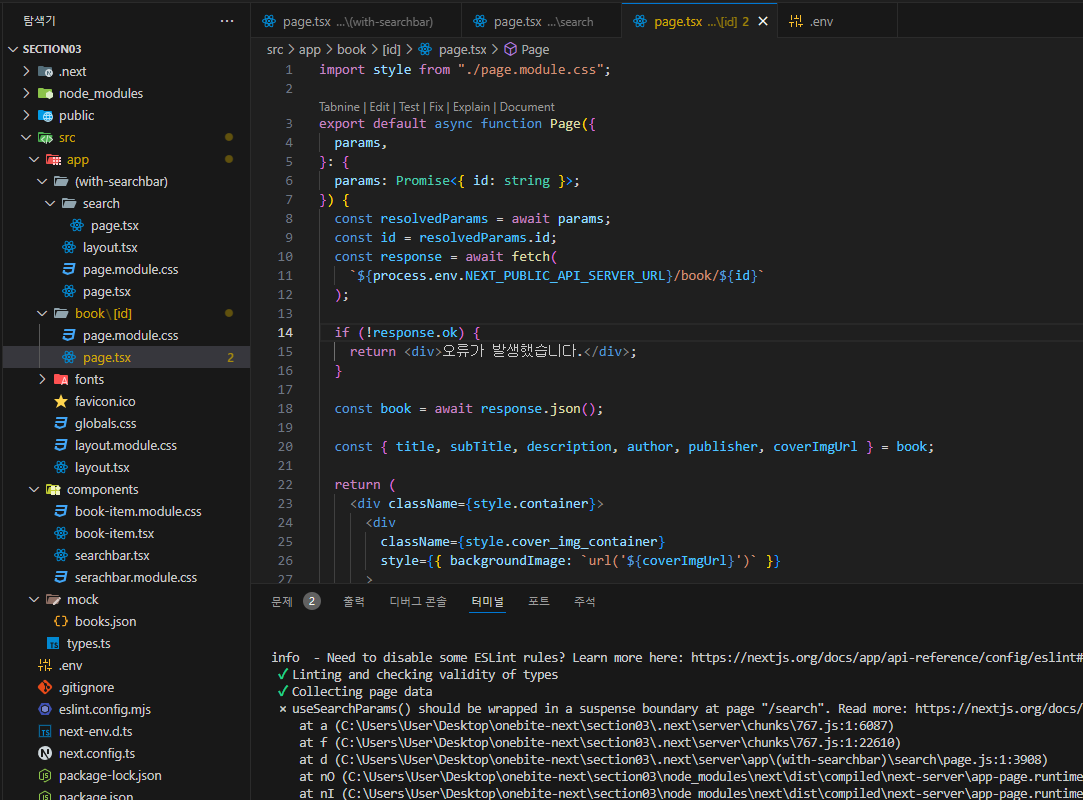The height and width of the screenshot is (800, 1083).
Task: Open page.module.css under the book\[id] folder
Action: point(131,336)
